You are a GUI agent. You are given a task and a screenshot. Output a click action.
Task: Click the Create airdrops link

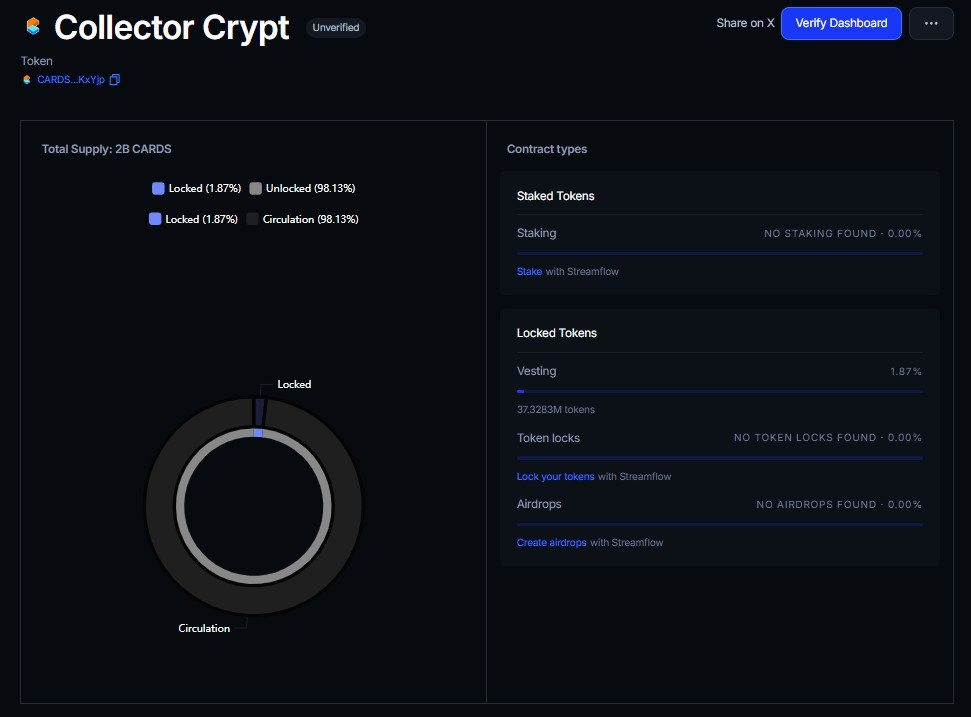point(551,542)
